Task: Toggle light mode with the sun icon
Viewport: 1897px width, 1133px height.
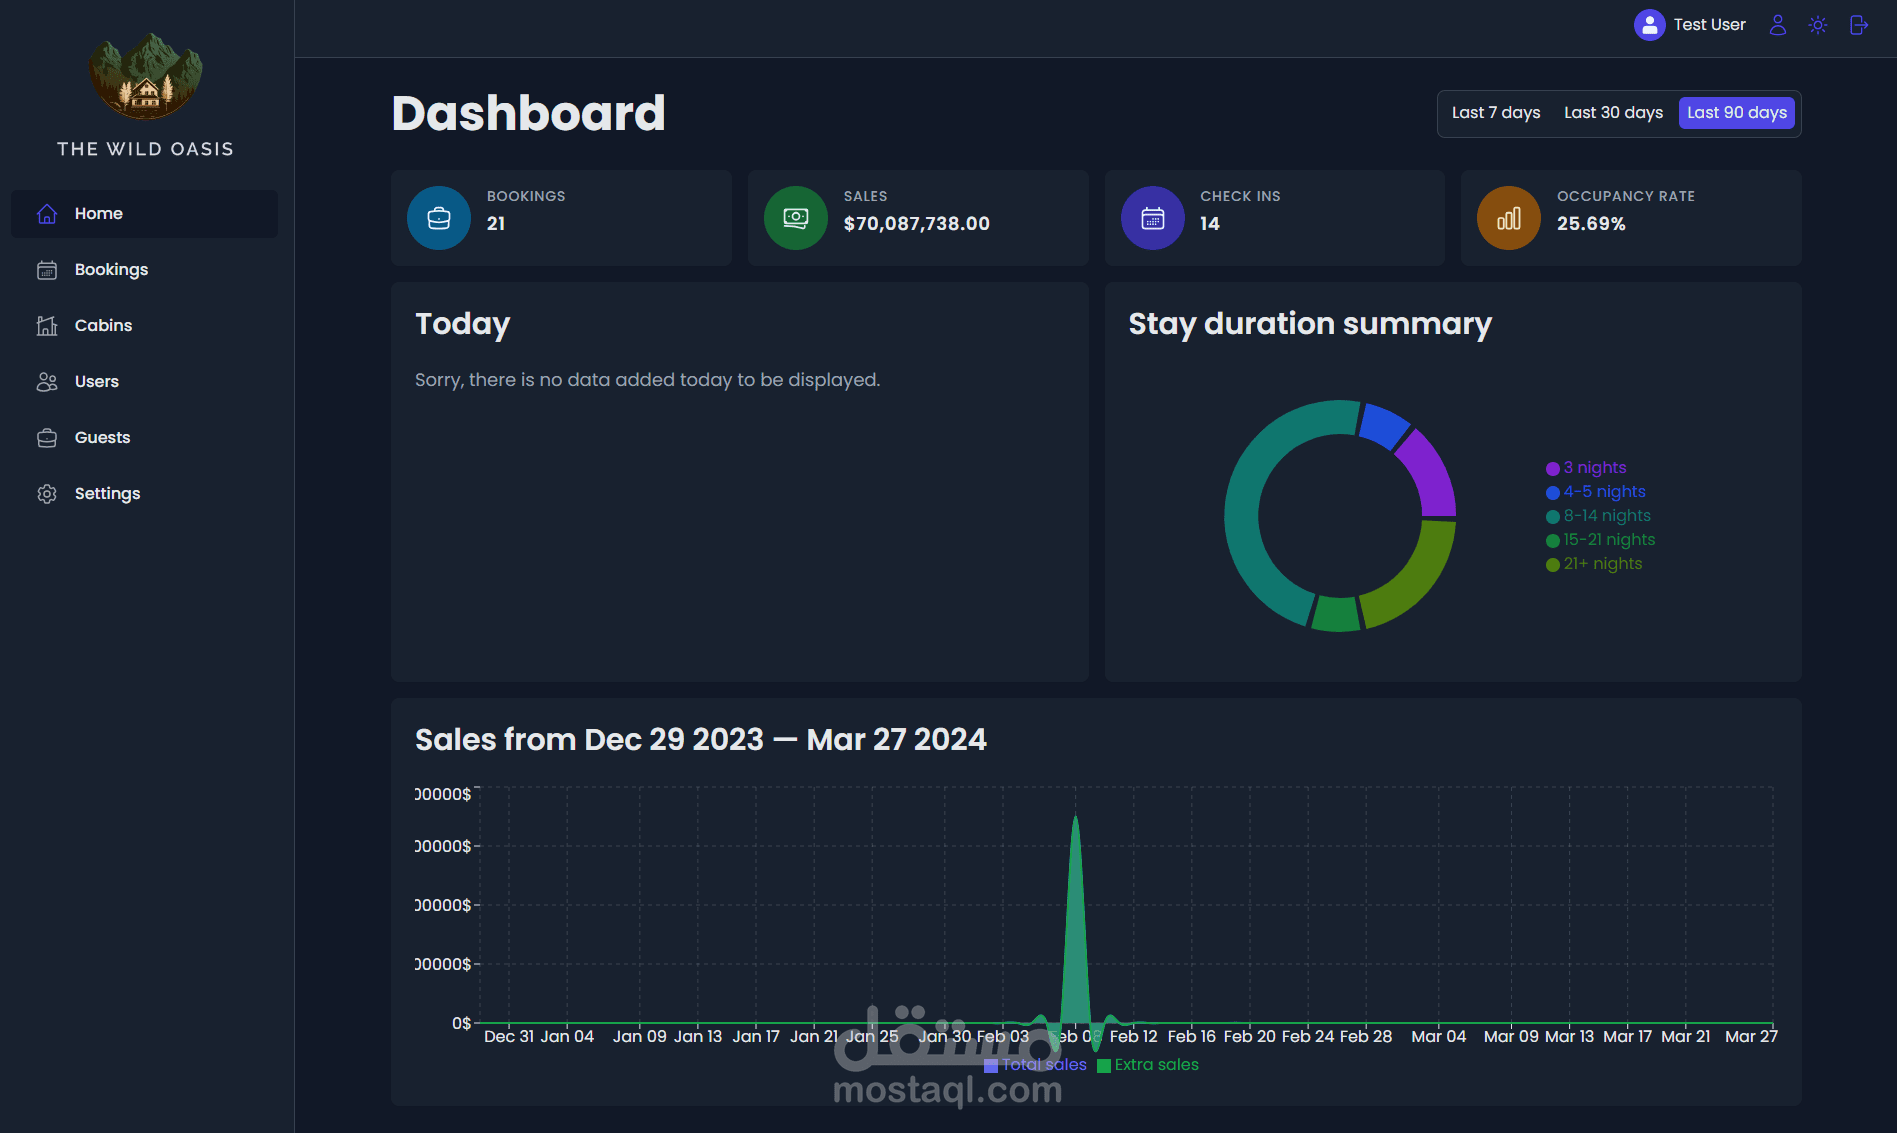Action: (1818, 25)
